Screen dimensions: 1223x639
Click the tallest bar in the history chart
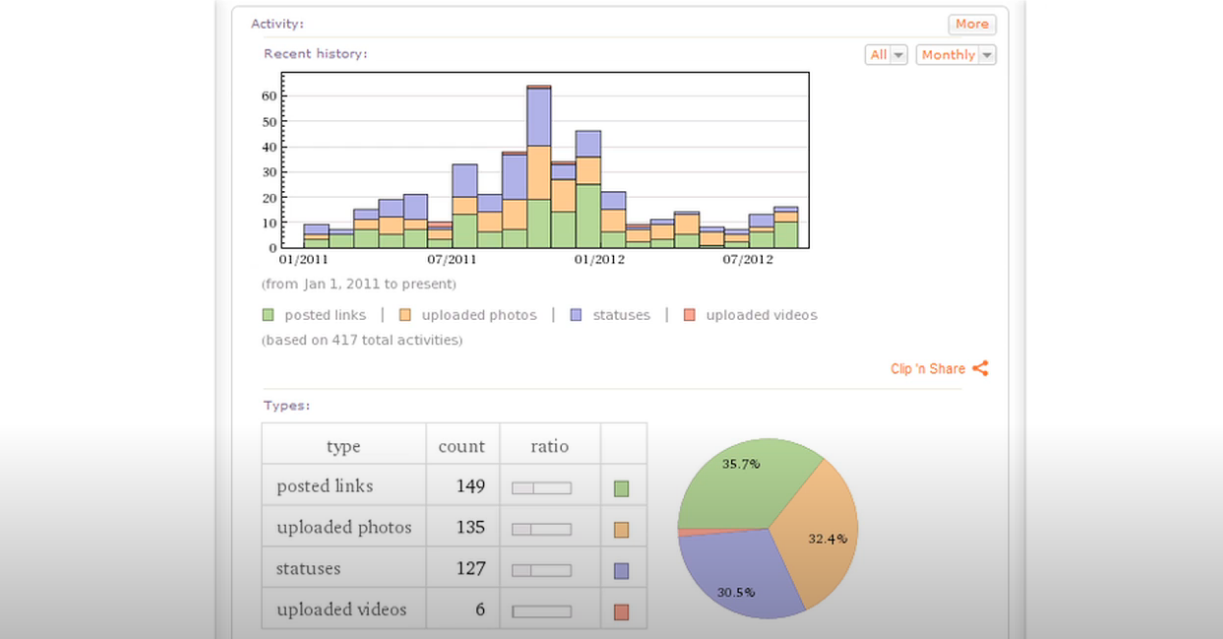[539, 166]
